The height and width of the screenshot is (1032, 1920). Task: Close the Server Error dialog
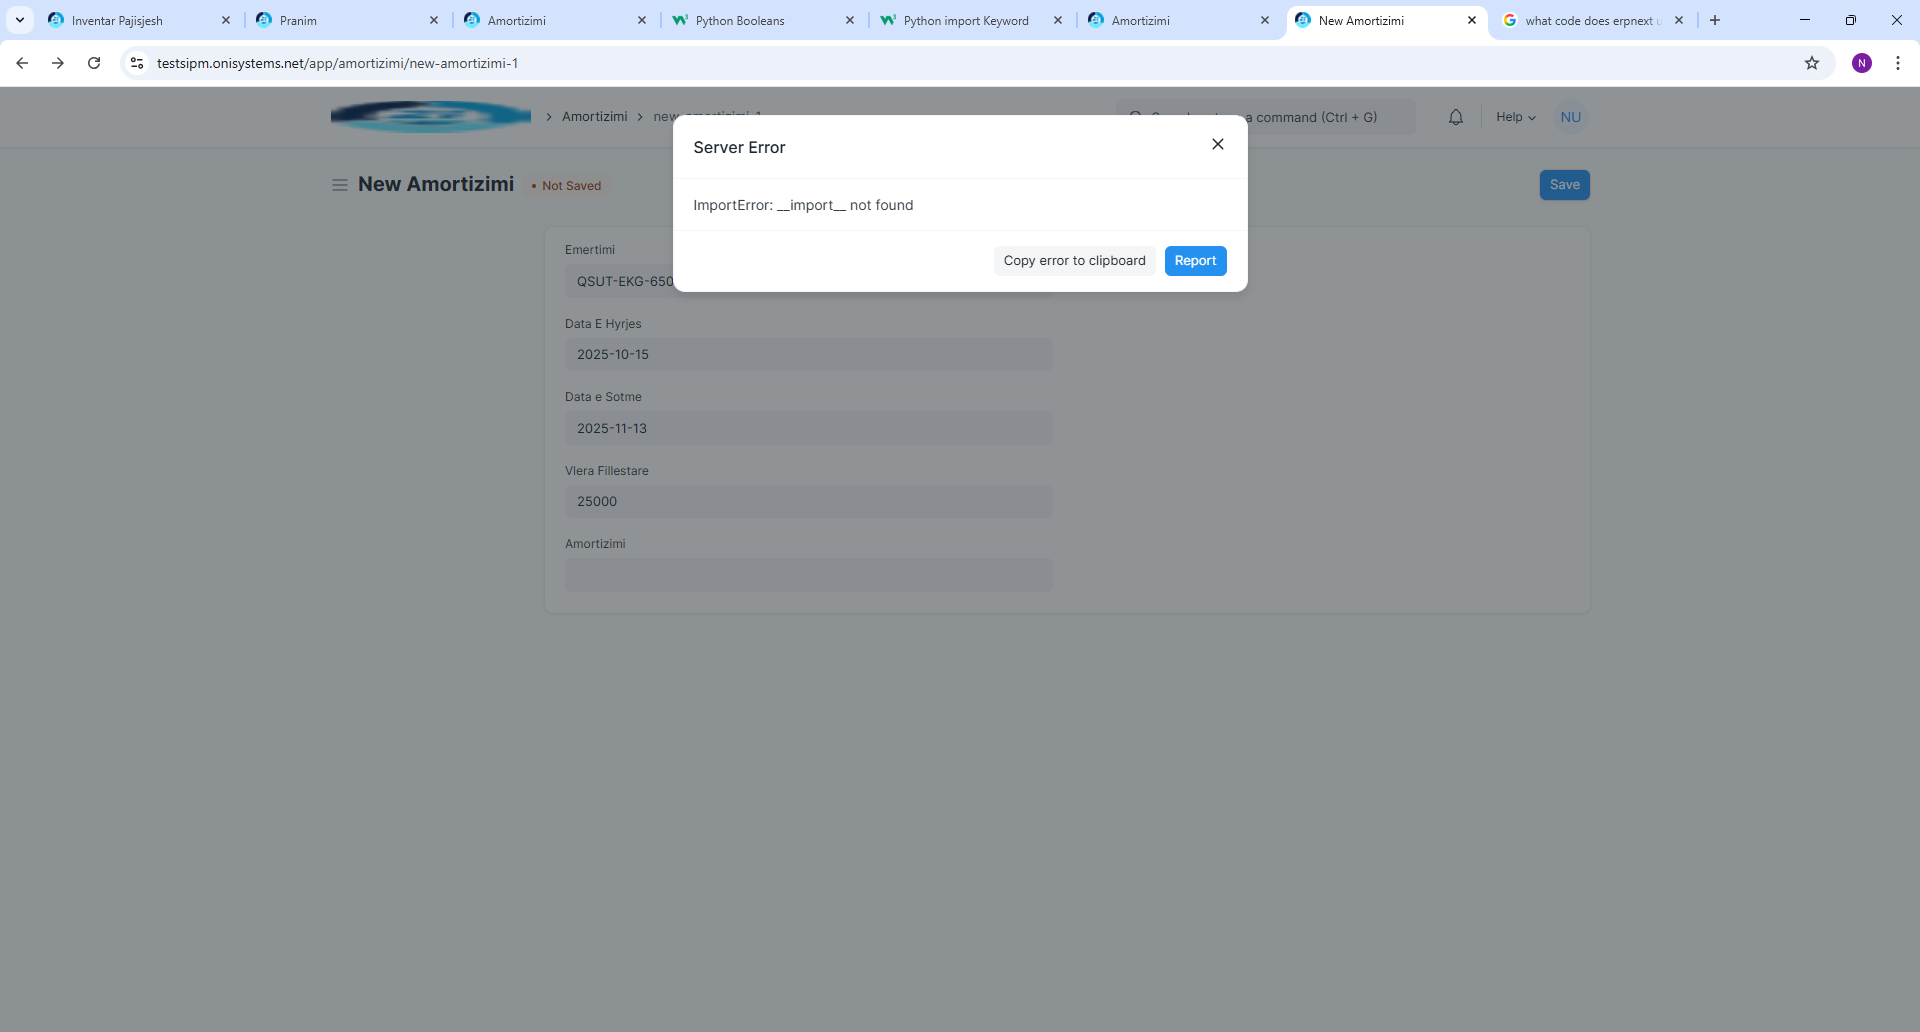click(x=1217, y=144)
